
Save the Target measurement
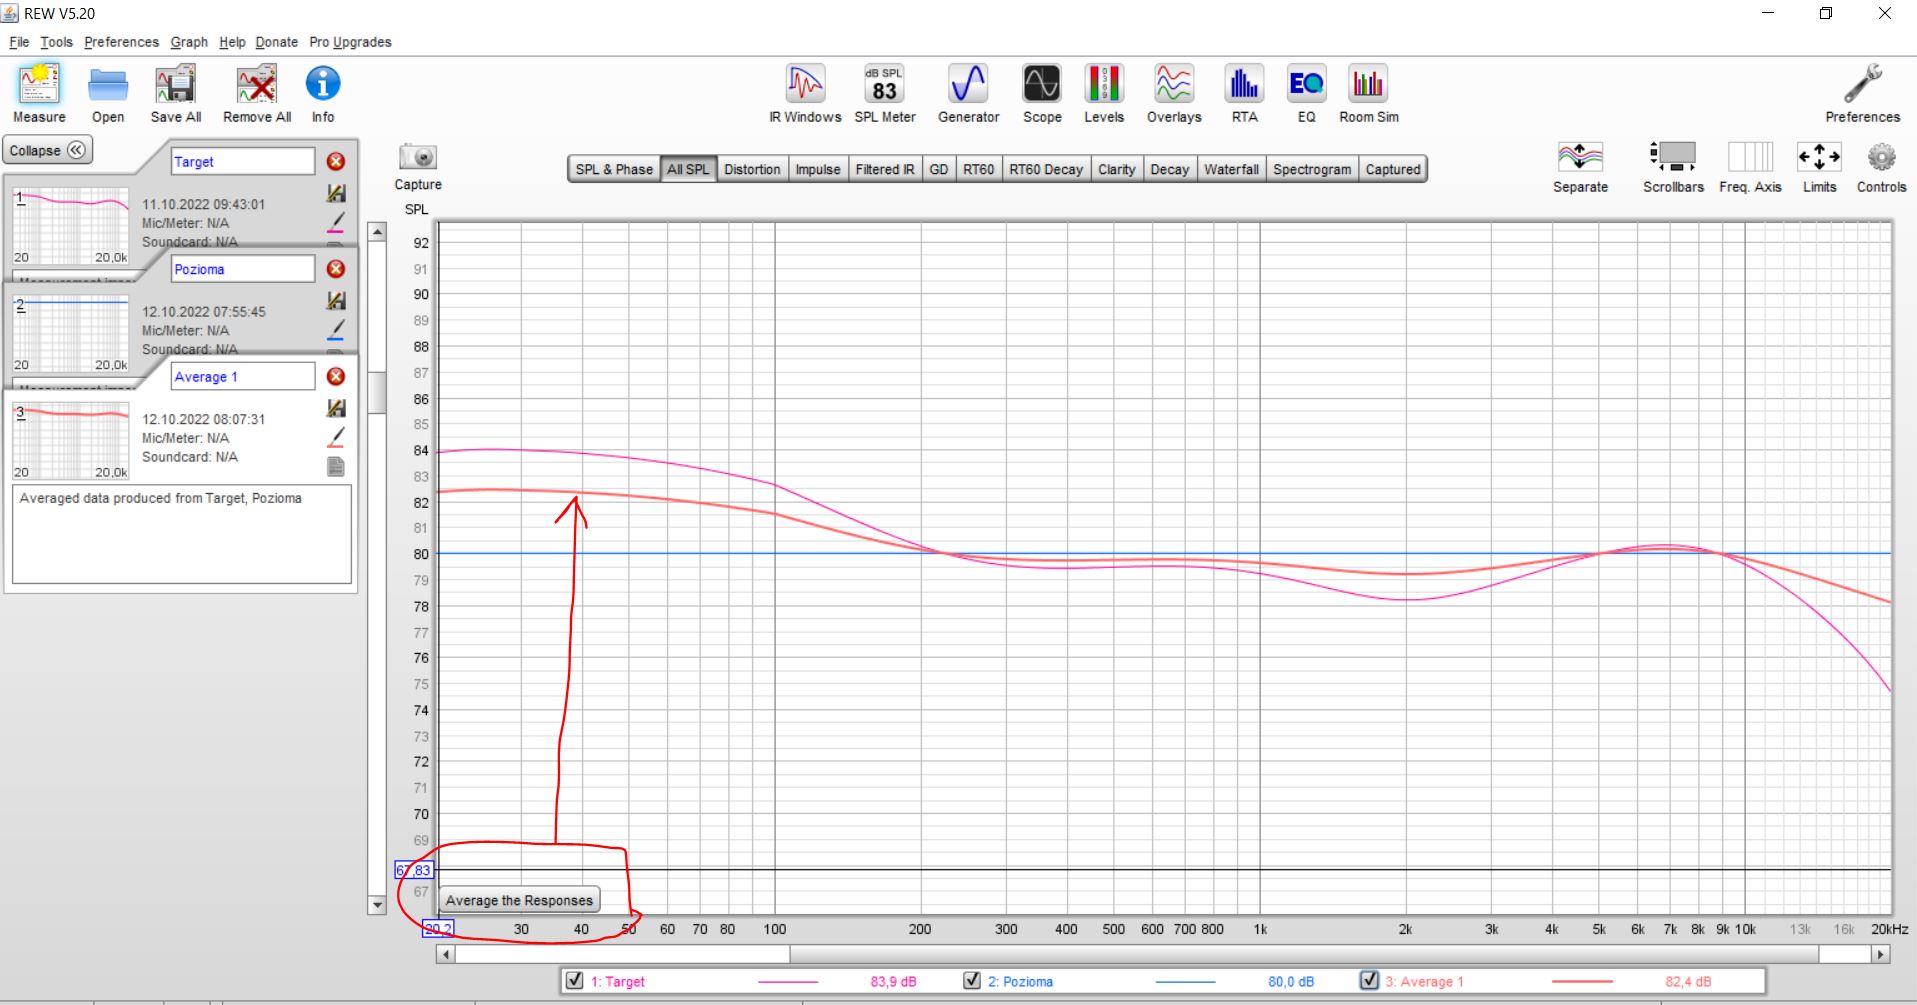tap(336, 193)
